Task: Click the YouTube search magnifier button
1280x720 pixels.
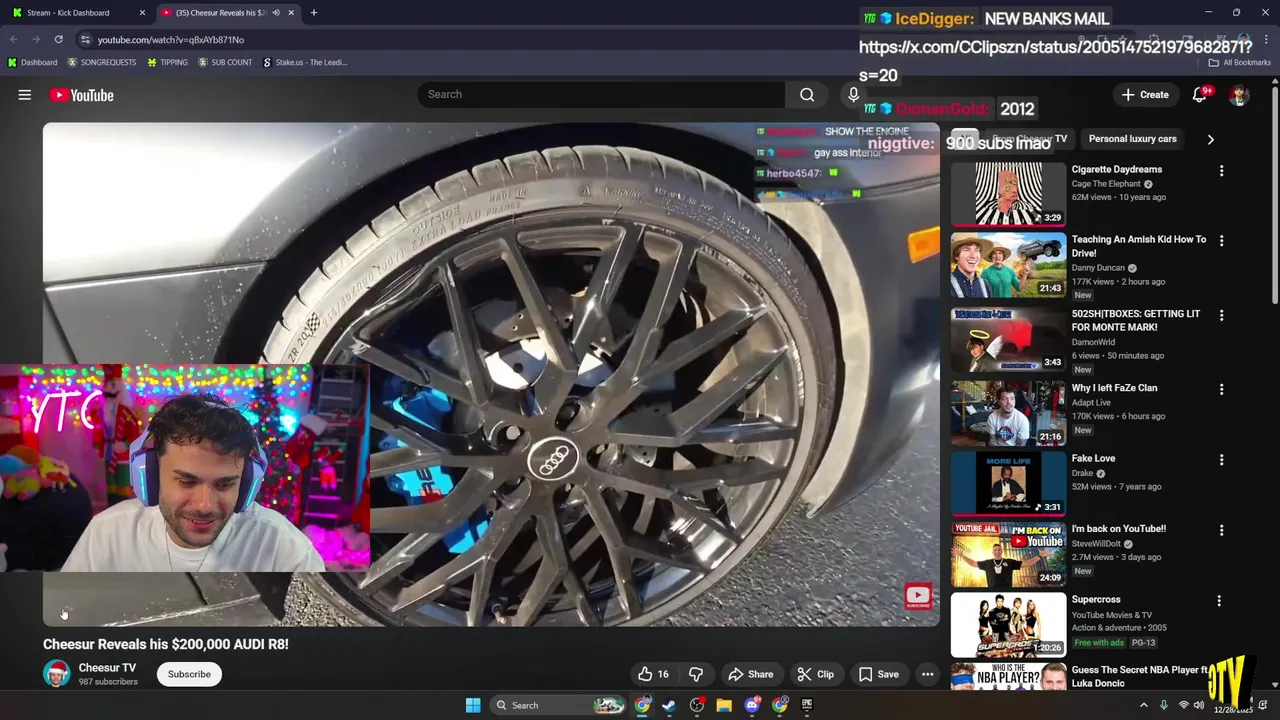Action: click(x=807, y=95)
